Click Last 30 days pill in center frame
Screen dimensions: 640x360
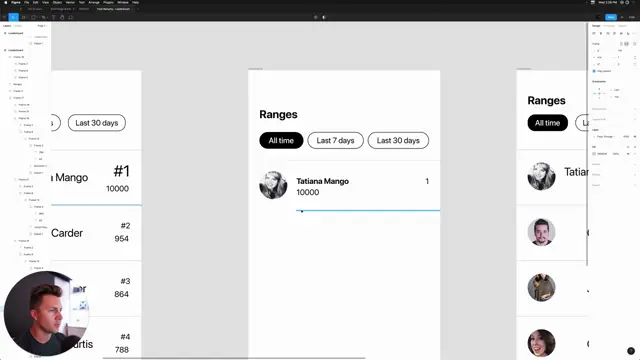point(398,140)
